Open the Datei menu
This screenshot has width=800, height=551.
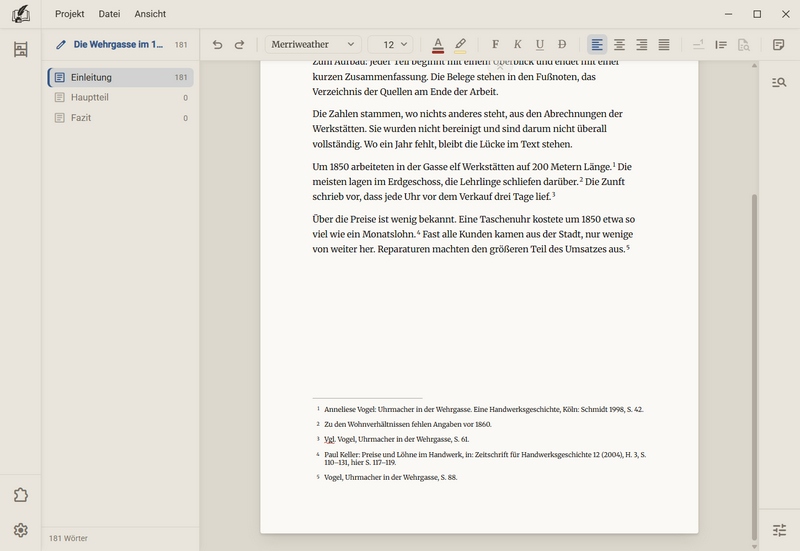click(x=109, y=14)
